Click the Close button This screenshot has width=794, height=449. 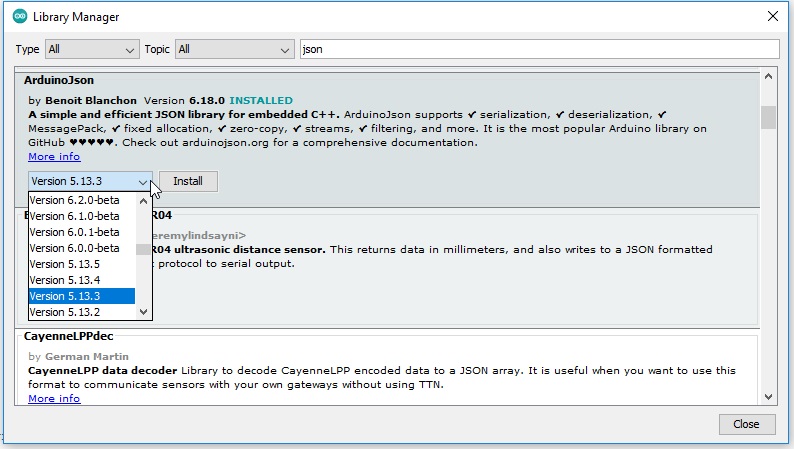coord(747,424)
